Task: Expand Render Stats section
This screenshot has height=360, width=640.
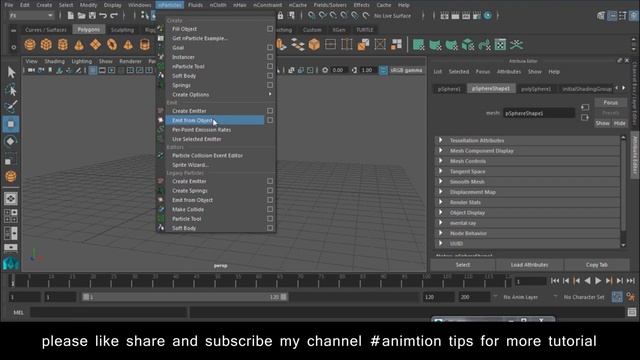Action: 440,202
